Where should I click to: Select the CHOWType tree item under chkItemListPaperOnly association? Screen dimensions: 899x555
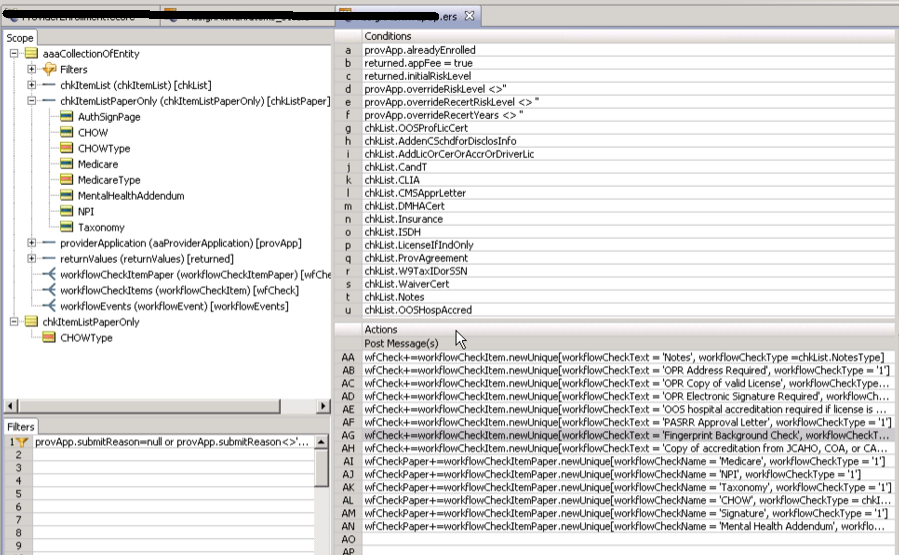tap(104, 148)
